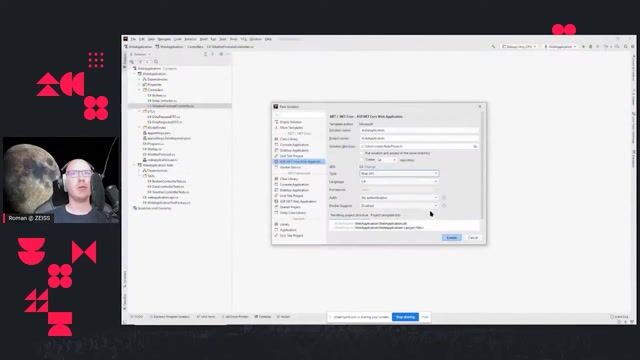Select ASP.NET Core Web Application template
The image size is (640, 360).
[299, 162]
